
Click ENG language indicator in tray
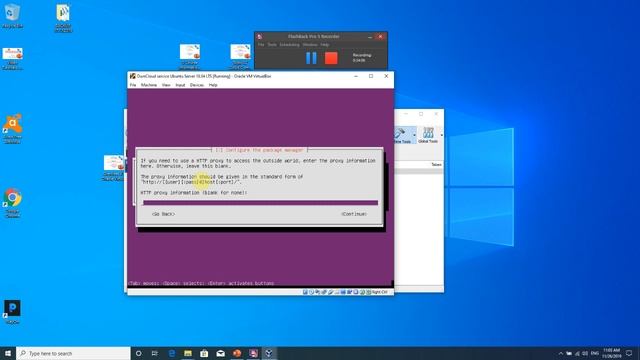click(x=595, y=353)
